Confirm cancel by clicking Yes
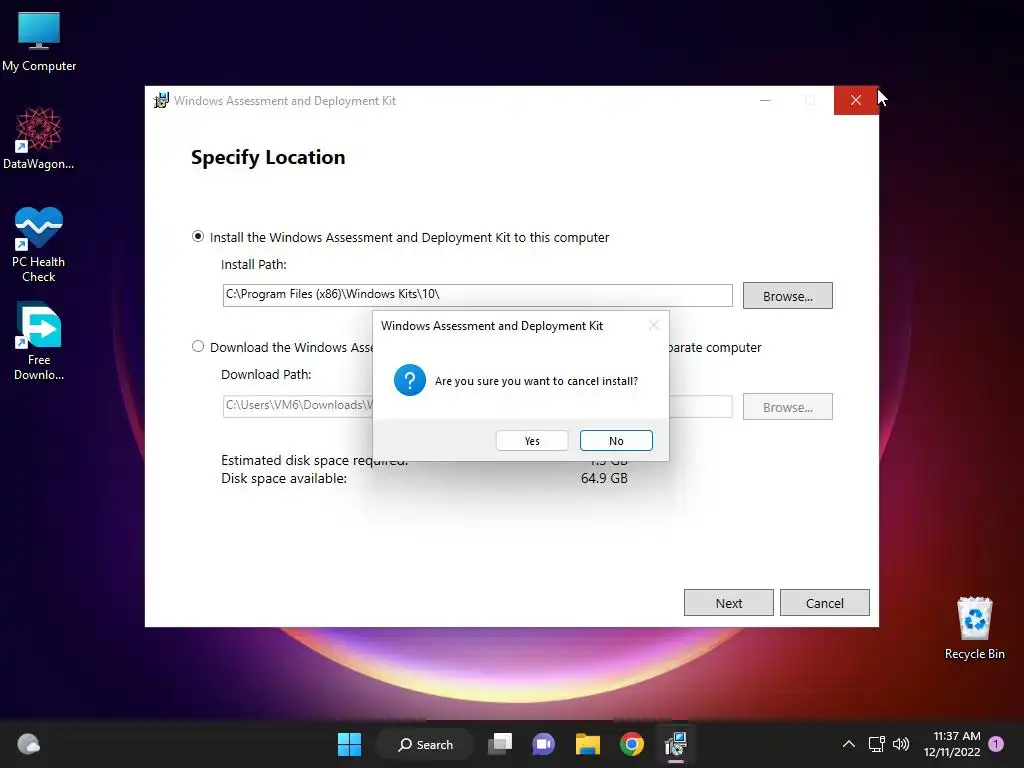Screen dimensions: 1024x768 click(x=532, y=441)
